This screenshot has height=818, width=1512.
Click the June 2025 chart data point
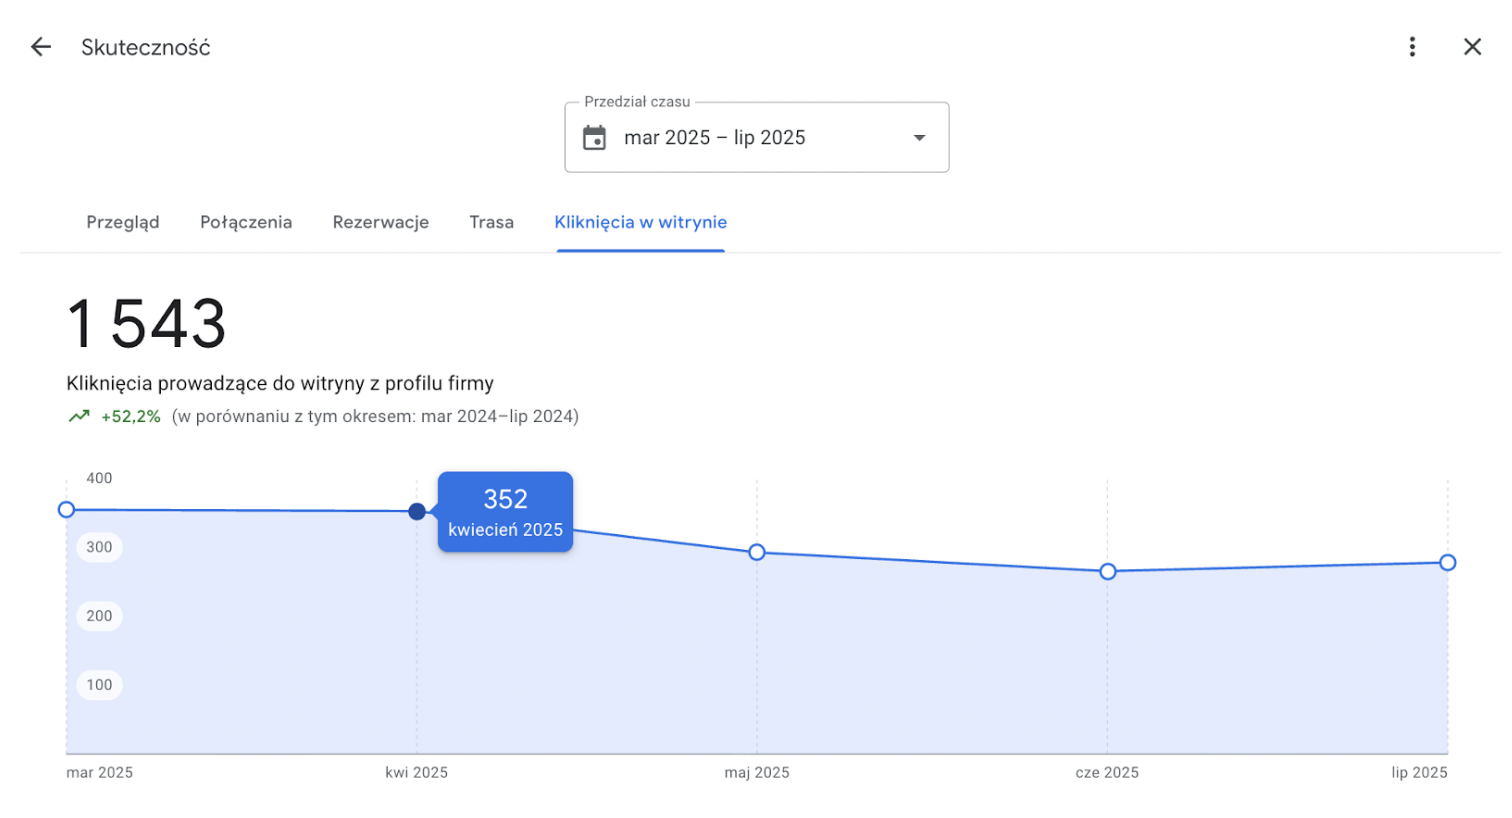(1107, 572)
